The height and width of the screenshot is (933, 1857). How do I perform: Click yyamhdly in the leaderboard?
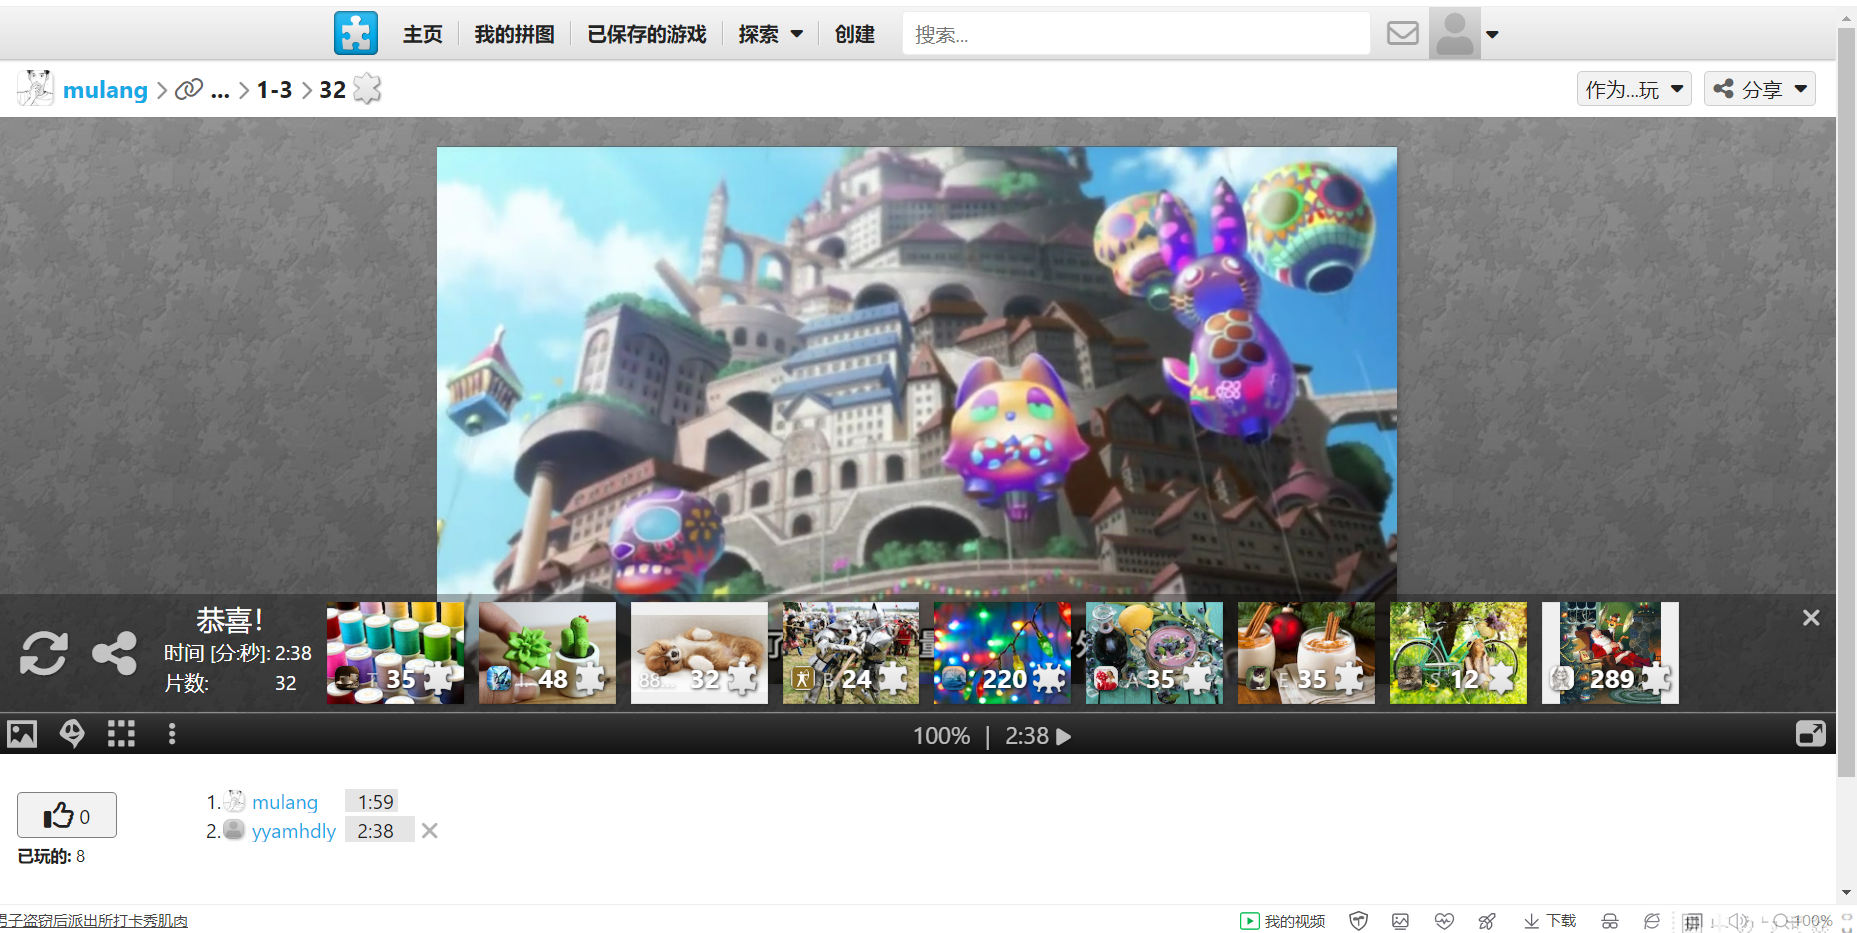(293, 831)
